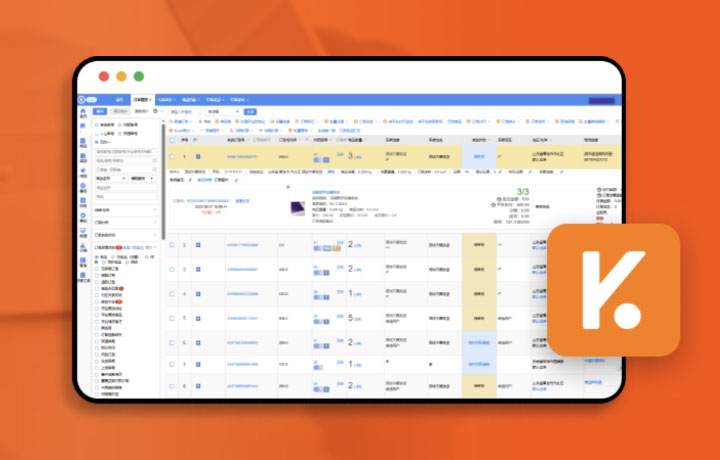Tick the checkbox for order row 3
Image resolution: width=720 pixels, height=460 pixels.
172,269
